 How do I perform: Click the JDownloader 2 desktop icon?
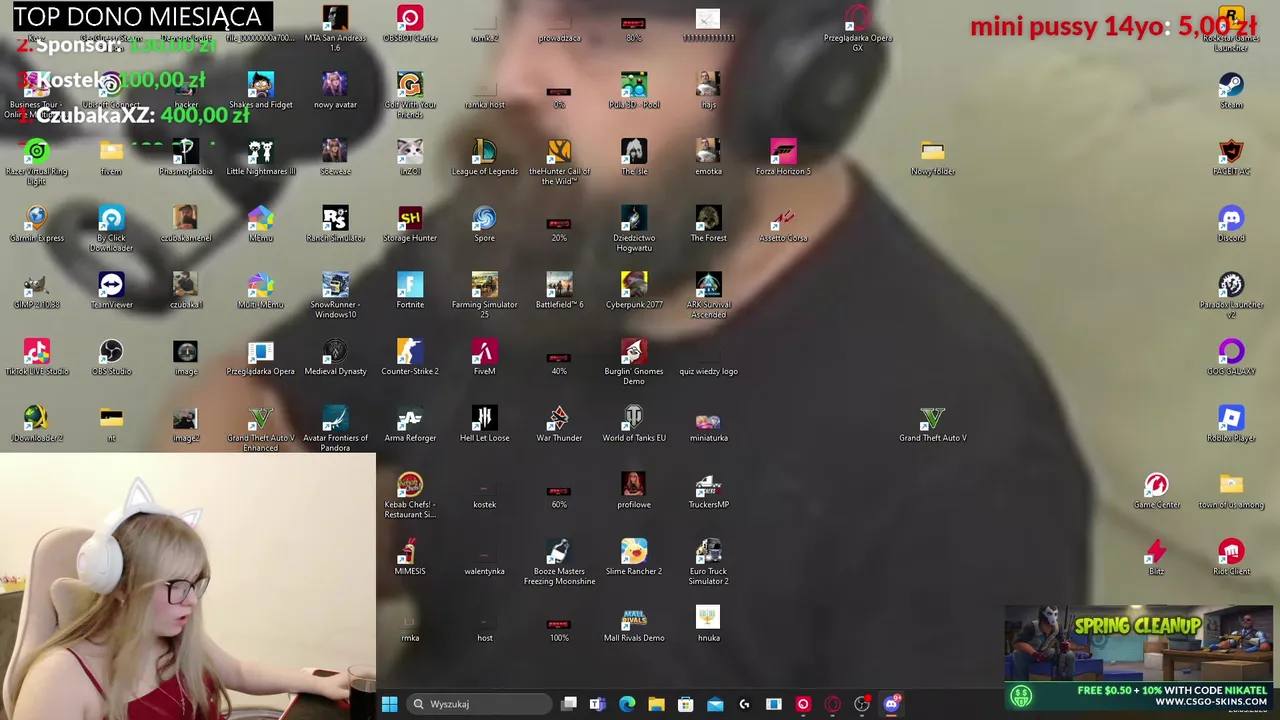[x=36, y=418]
